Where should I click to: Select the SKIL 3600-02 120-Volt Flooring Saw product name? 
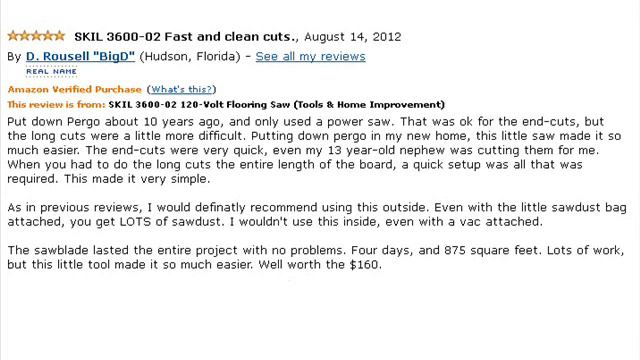click(x=199, y=104)
